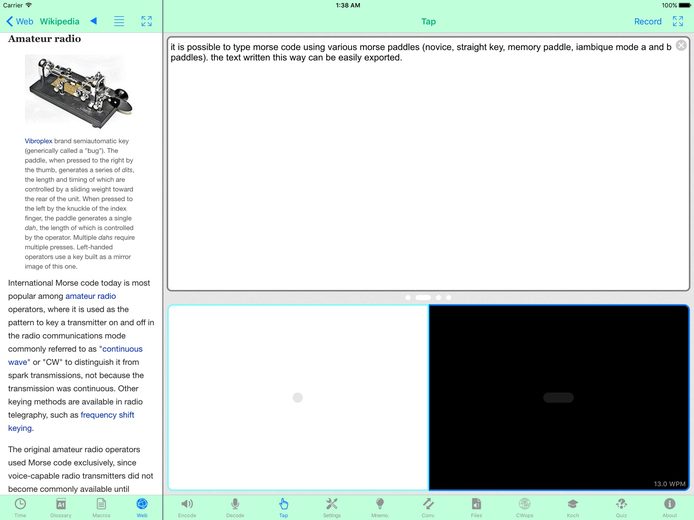Screen dimensions: 694x520
Task: Click the Wikipedia title button
Action: point(59,21)
